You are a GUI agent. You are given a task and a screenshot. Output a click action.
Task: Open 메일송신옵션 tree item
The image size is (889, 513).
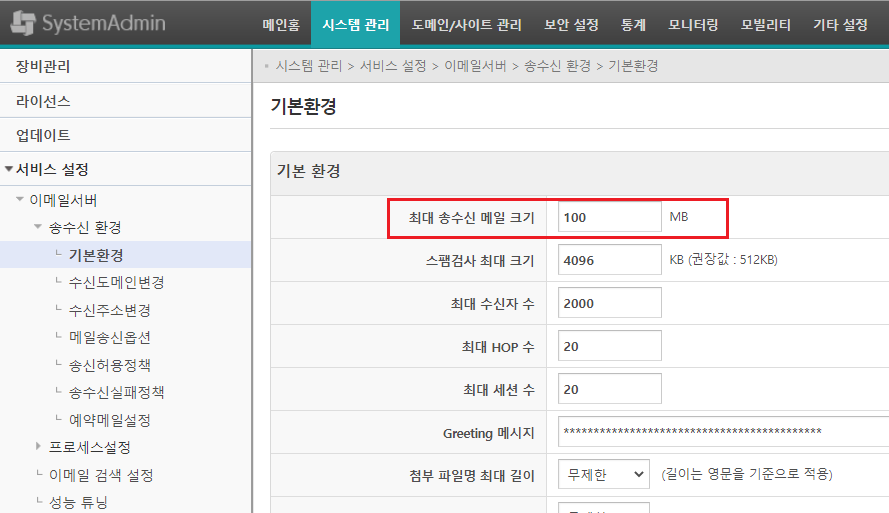pyautogui.click(x=110, y=337)
